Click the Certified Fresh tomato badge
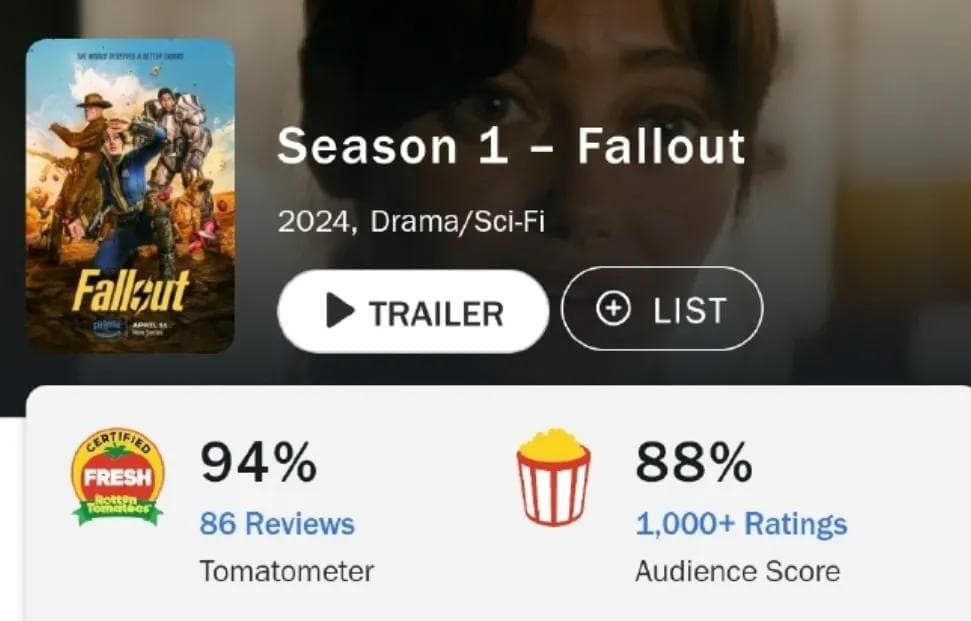The width and height of the screenshot is (971, 621). click(x=118, y=477)
